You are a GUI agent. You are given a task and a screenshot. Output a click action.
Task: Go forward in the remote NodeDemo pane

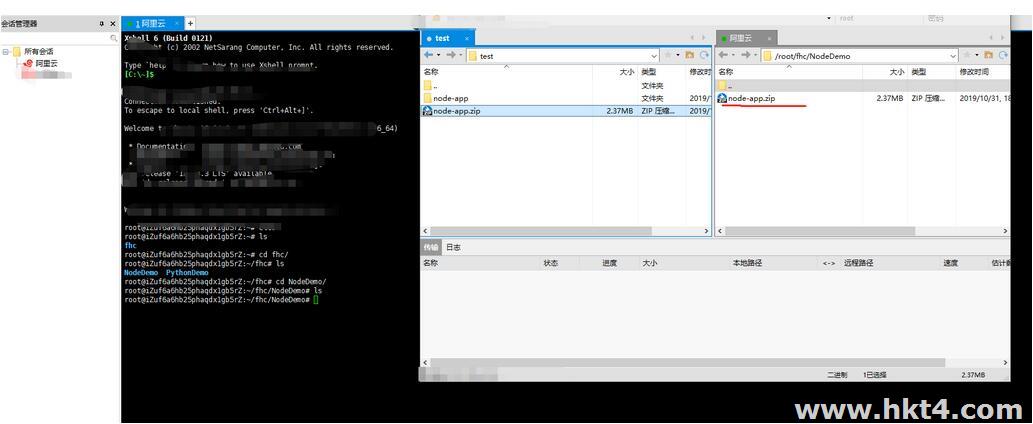point(746,55)
